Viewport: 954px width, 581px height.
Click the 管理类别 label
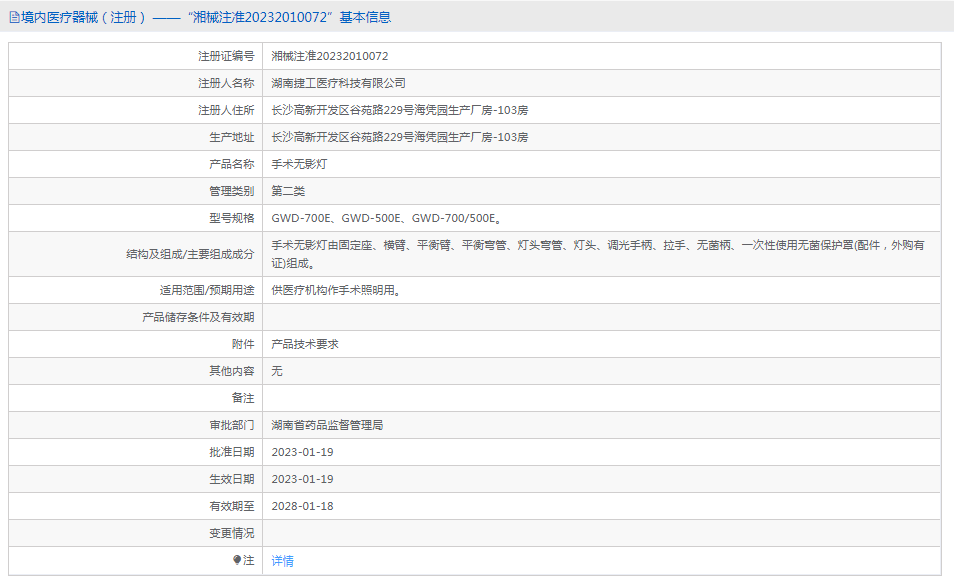pos(232,191)
